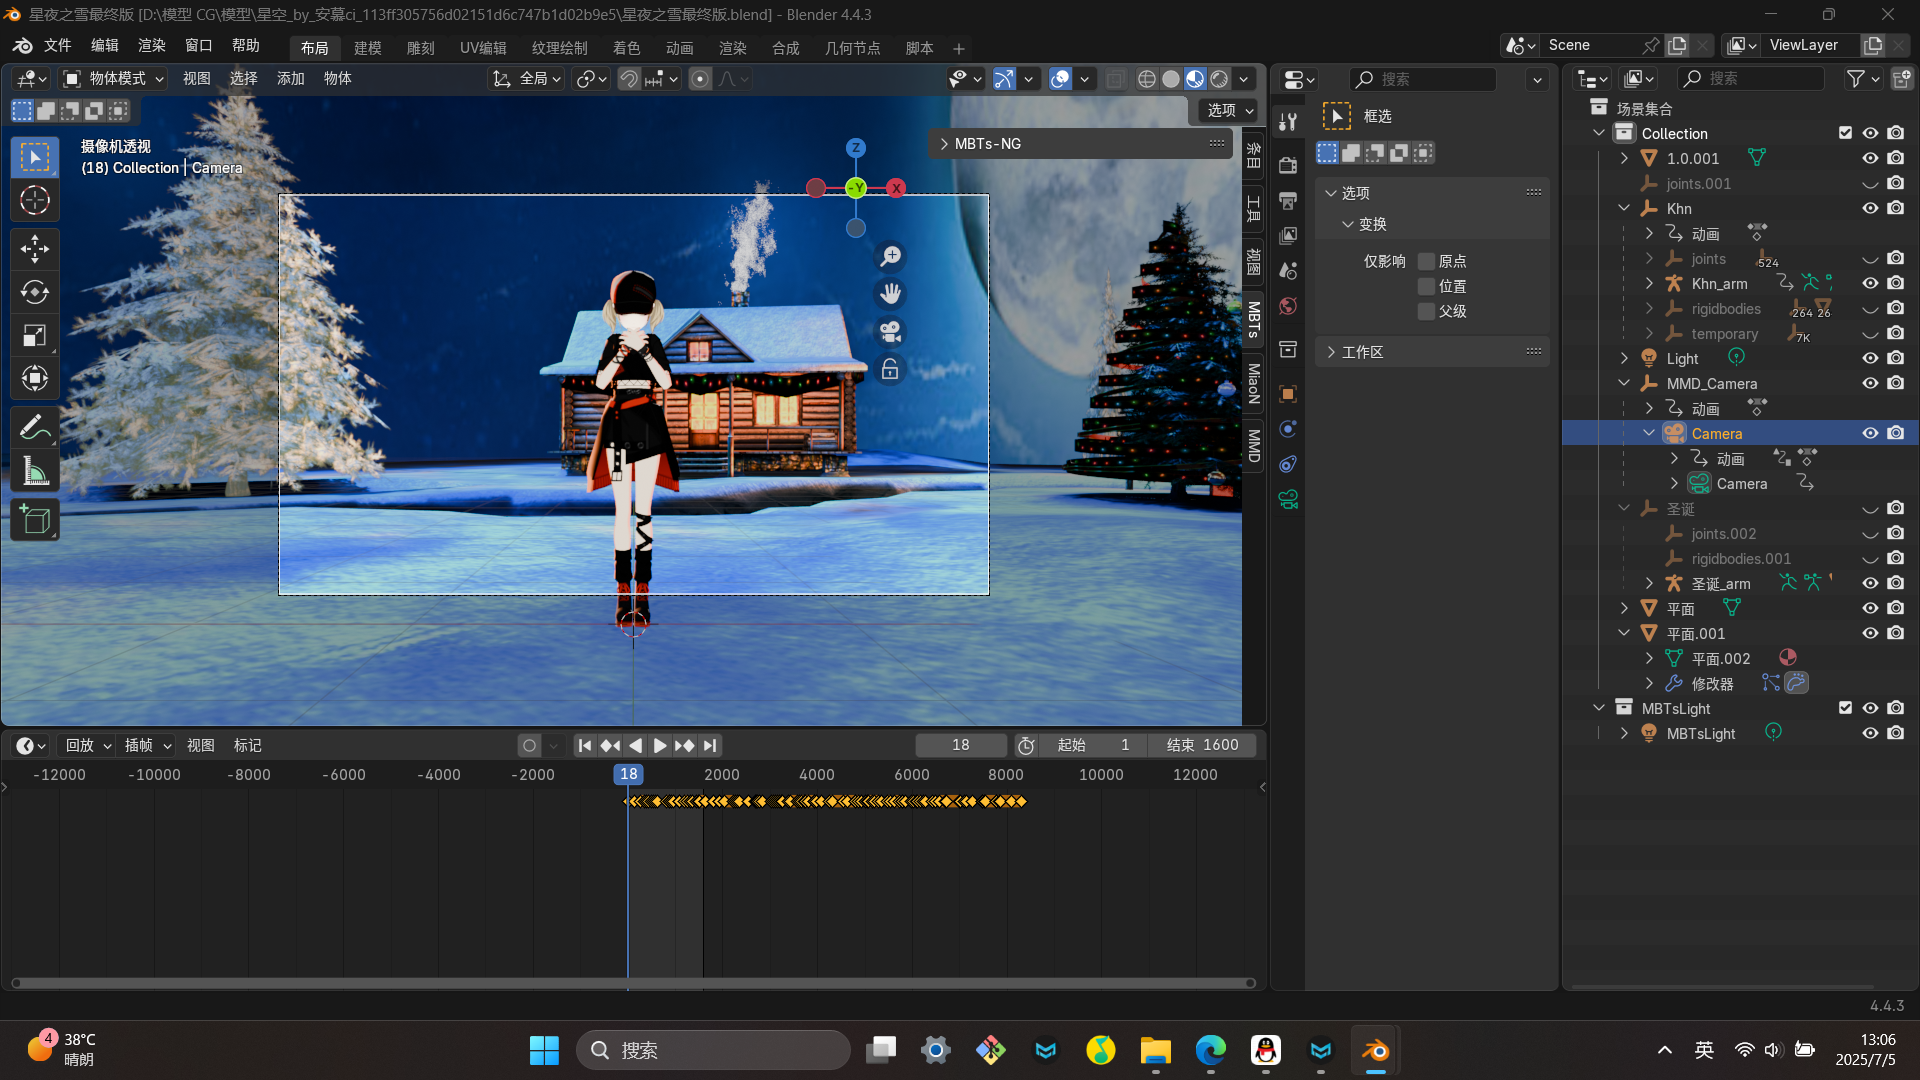
Task: Open the Camera data properties tab icon
Action: point(1288,499)
